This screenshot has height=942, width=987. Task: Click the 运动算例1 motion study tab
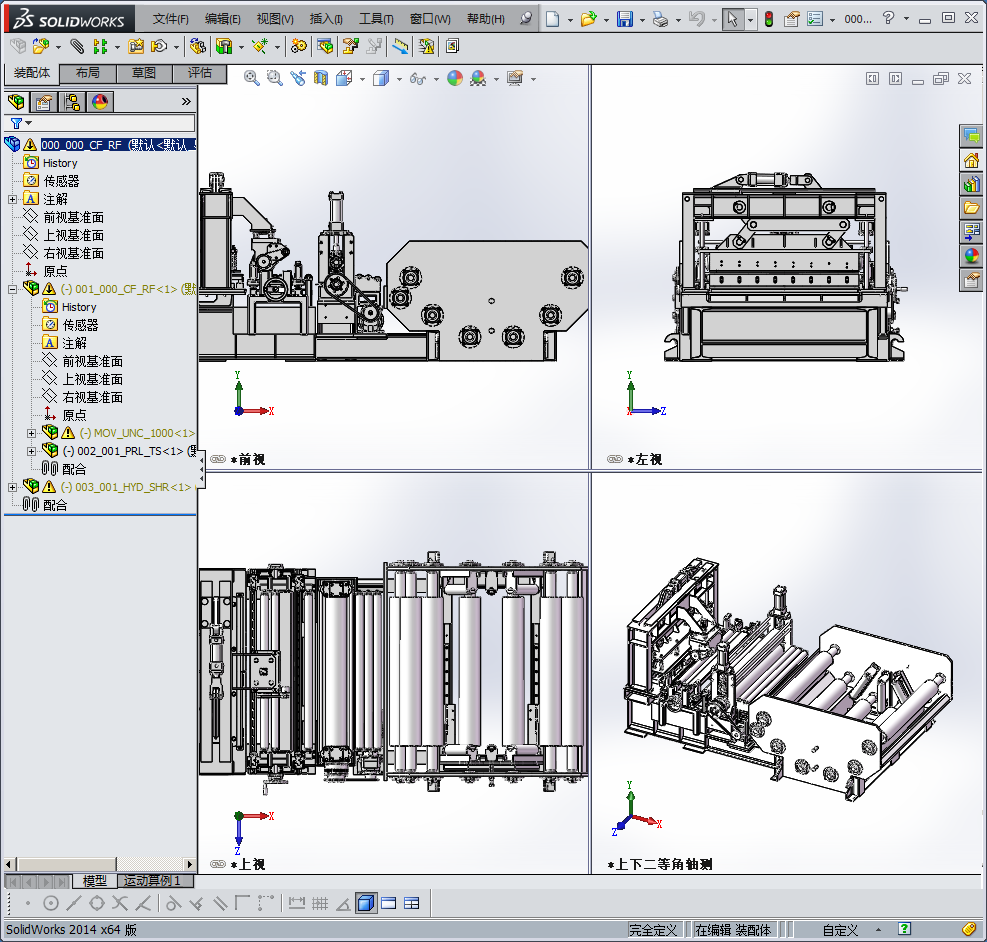pyautogui.click(x=152, y=881)
